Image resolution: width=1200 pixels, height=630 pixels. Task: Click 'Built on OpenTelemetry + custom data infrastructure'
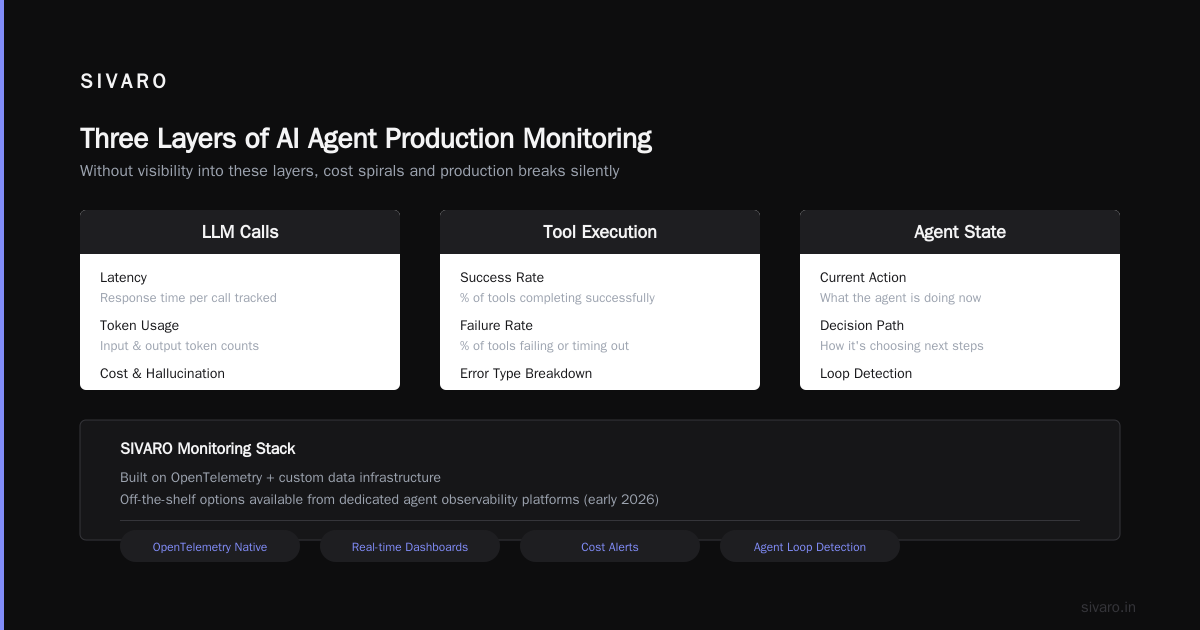click(x=280, y=478)
